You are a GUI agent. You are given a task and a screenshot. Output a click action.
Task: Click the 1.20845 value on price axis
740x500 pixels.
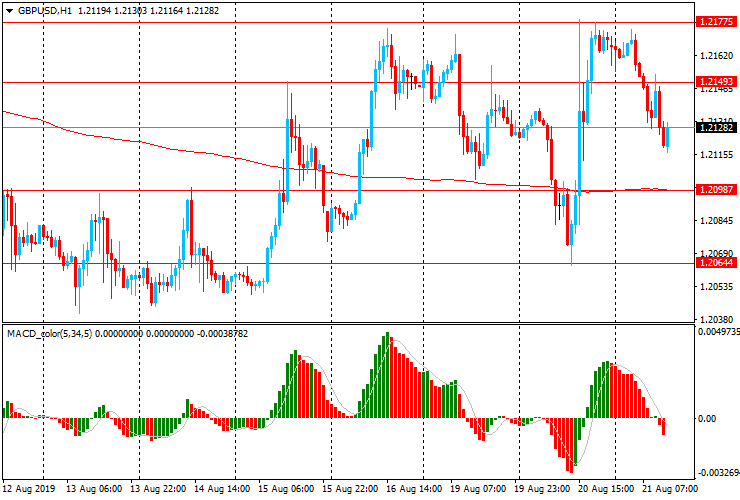coord(717,220)
